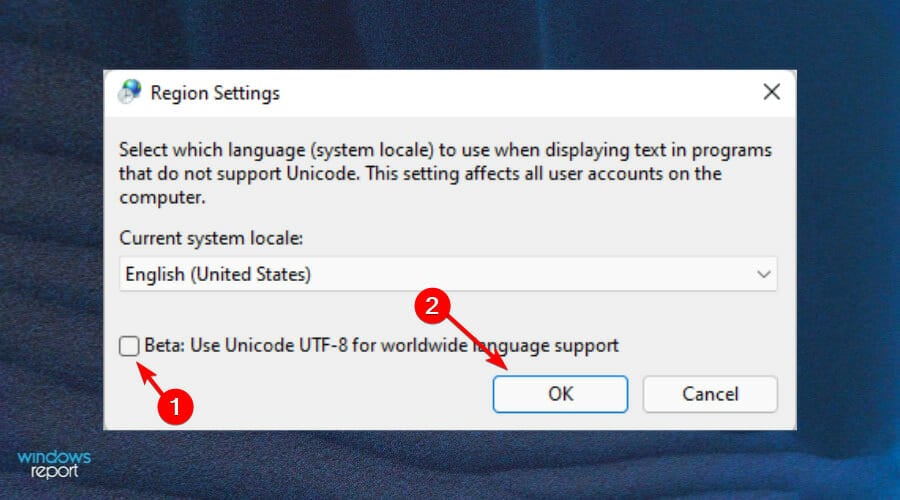This screenshot has width=900, height=500.
Task: Enable the Beta Unicode UTF-8 checkbox
Action: [x=129, y=346]
